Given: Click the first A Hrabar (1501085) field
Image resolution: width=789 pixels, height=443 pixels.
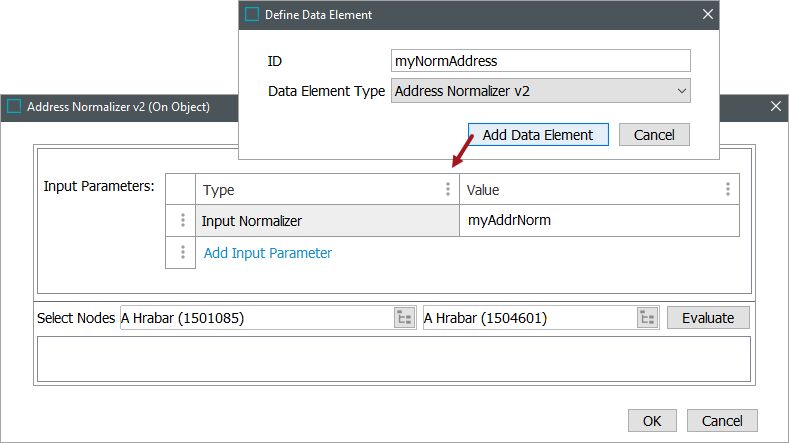Looking at the screenshot, I should pos(255,318).
